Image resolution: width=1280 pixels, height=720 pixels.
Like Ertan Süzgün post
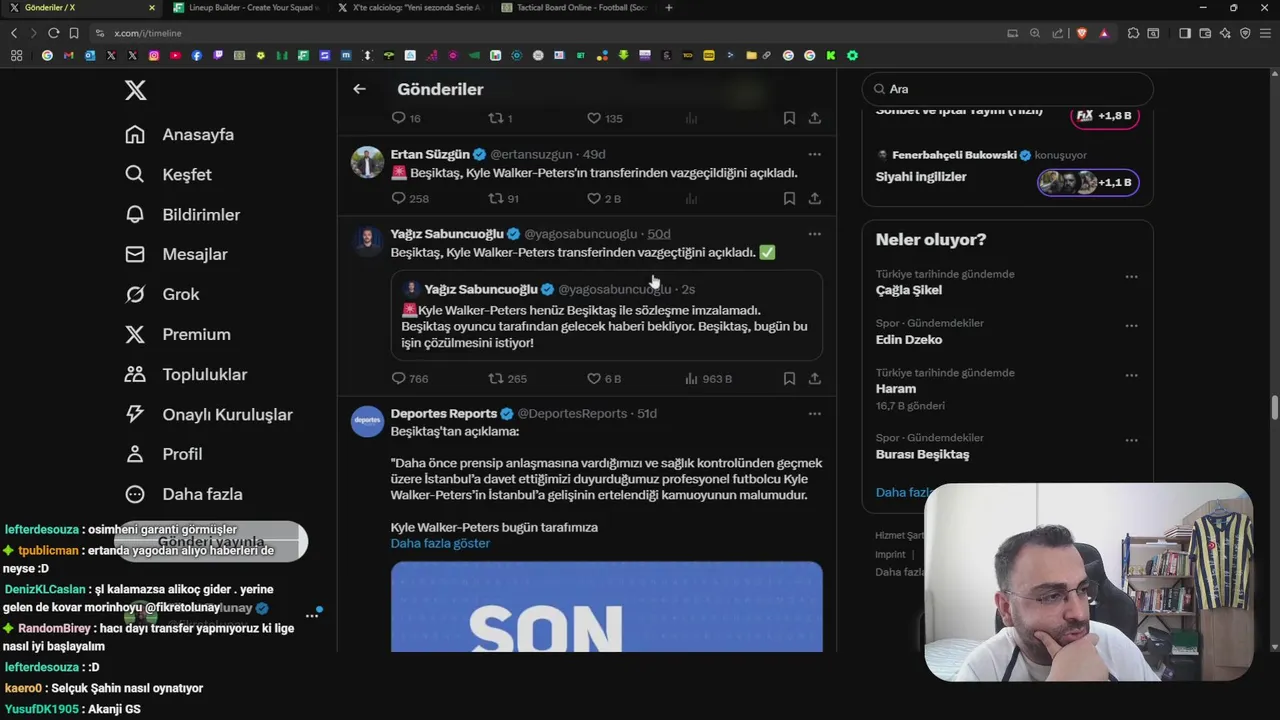click(x=604, y=199)
